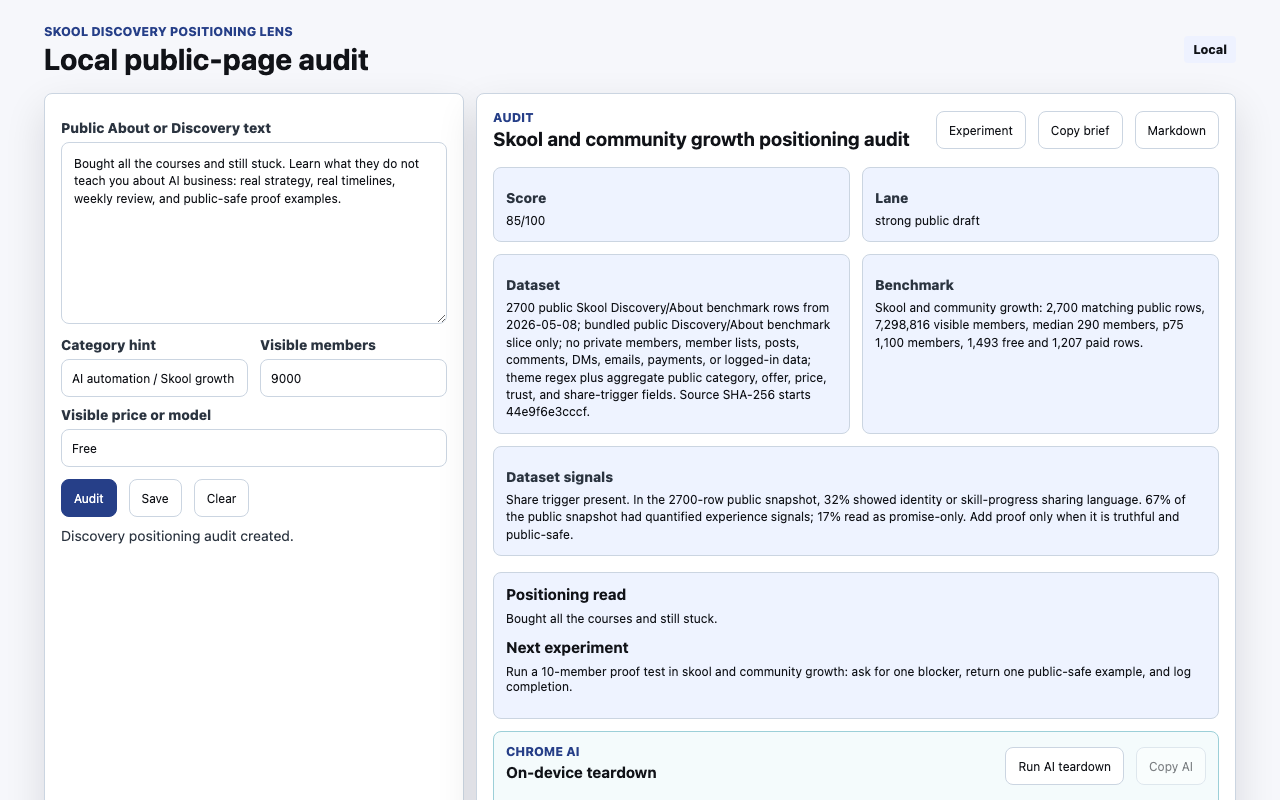Click the "Category hint" label

pos(108,345)
